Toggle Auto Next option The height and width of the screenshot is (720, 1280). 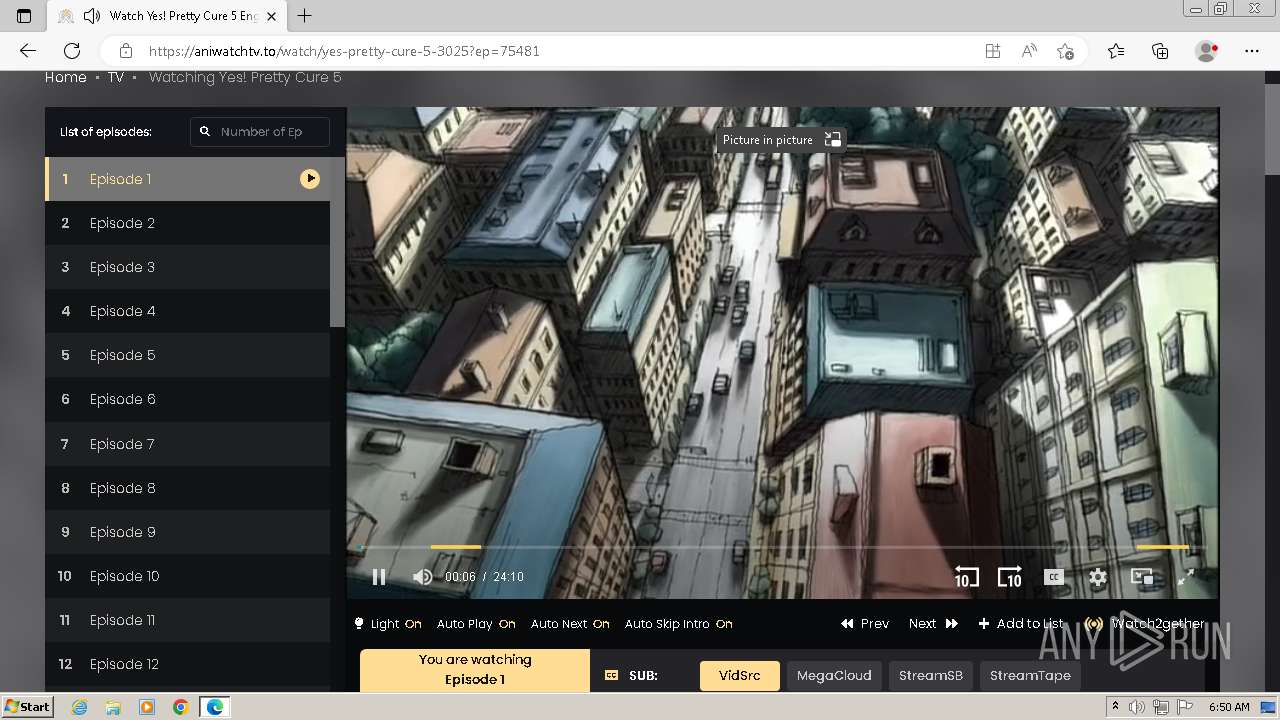coord(570,623)
